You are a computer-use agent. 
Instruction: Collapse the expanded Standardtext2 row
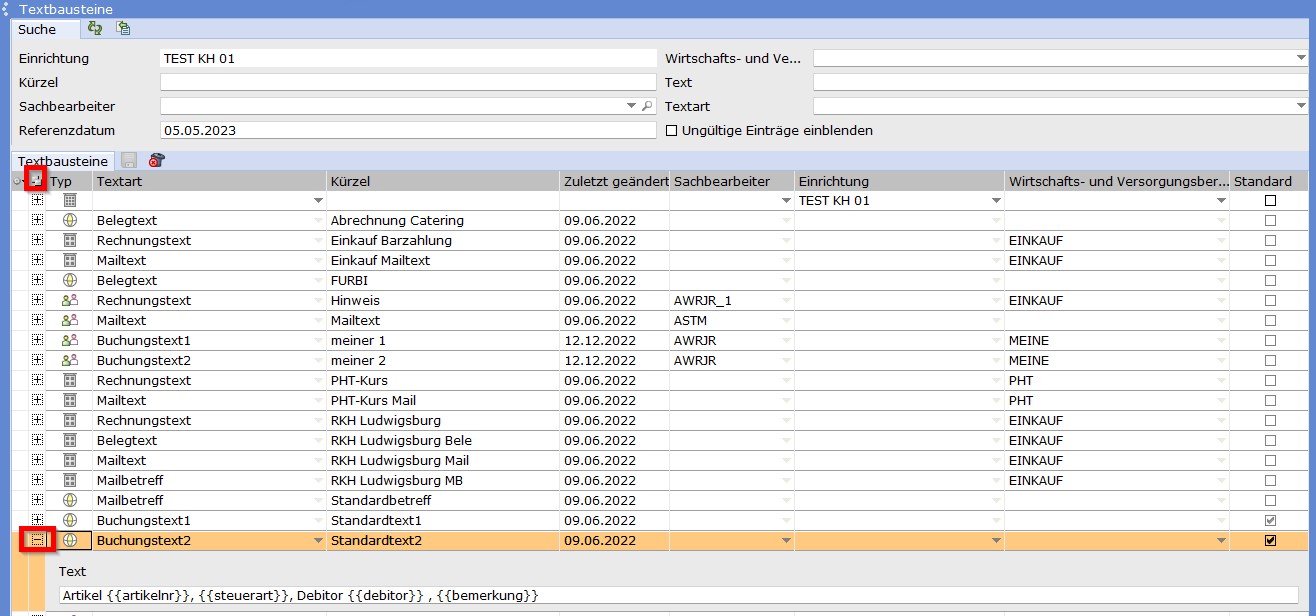tap(38, 540)
